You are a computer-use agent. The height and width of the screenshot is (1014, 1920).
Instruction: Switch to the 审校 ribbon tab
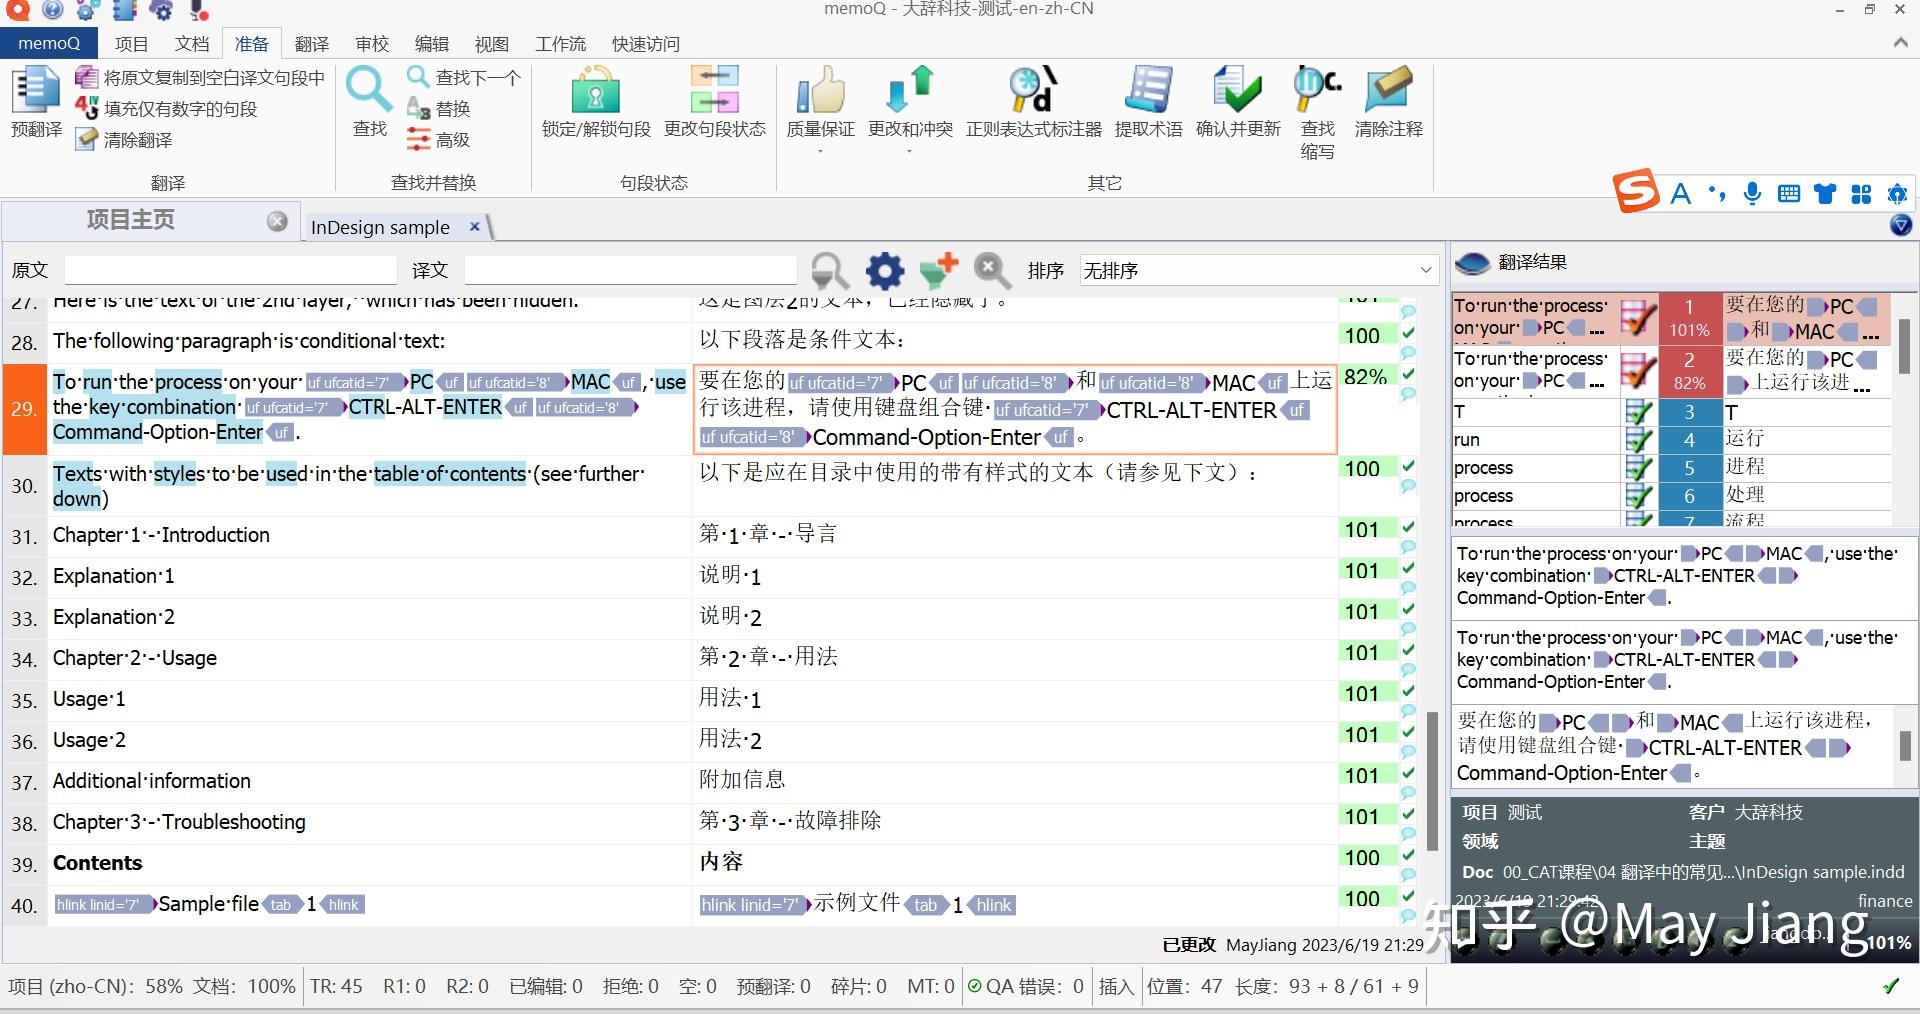[371, 43]
